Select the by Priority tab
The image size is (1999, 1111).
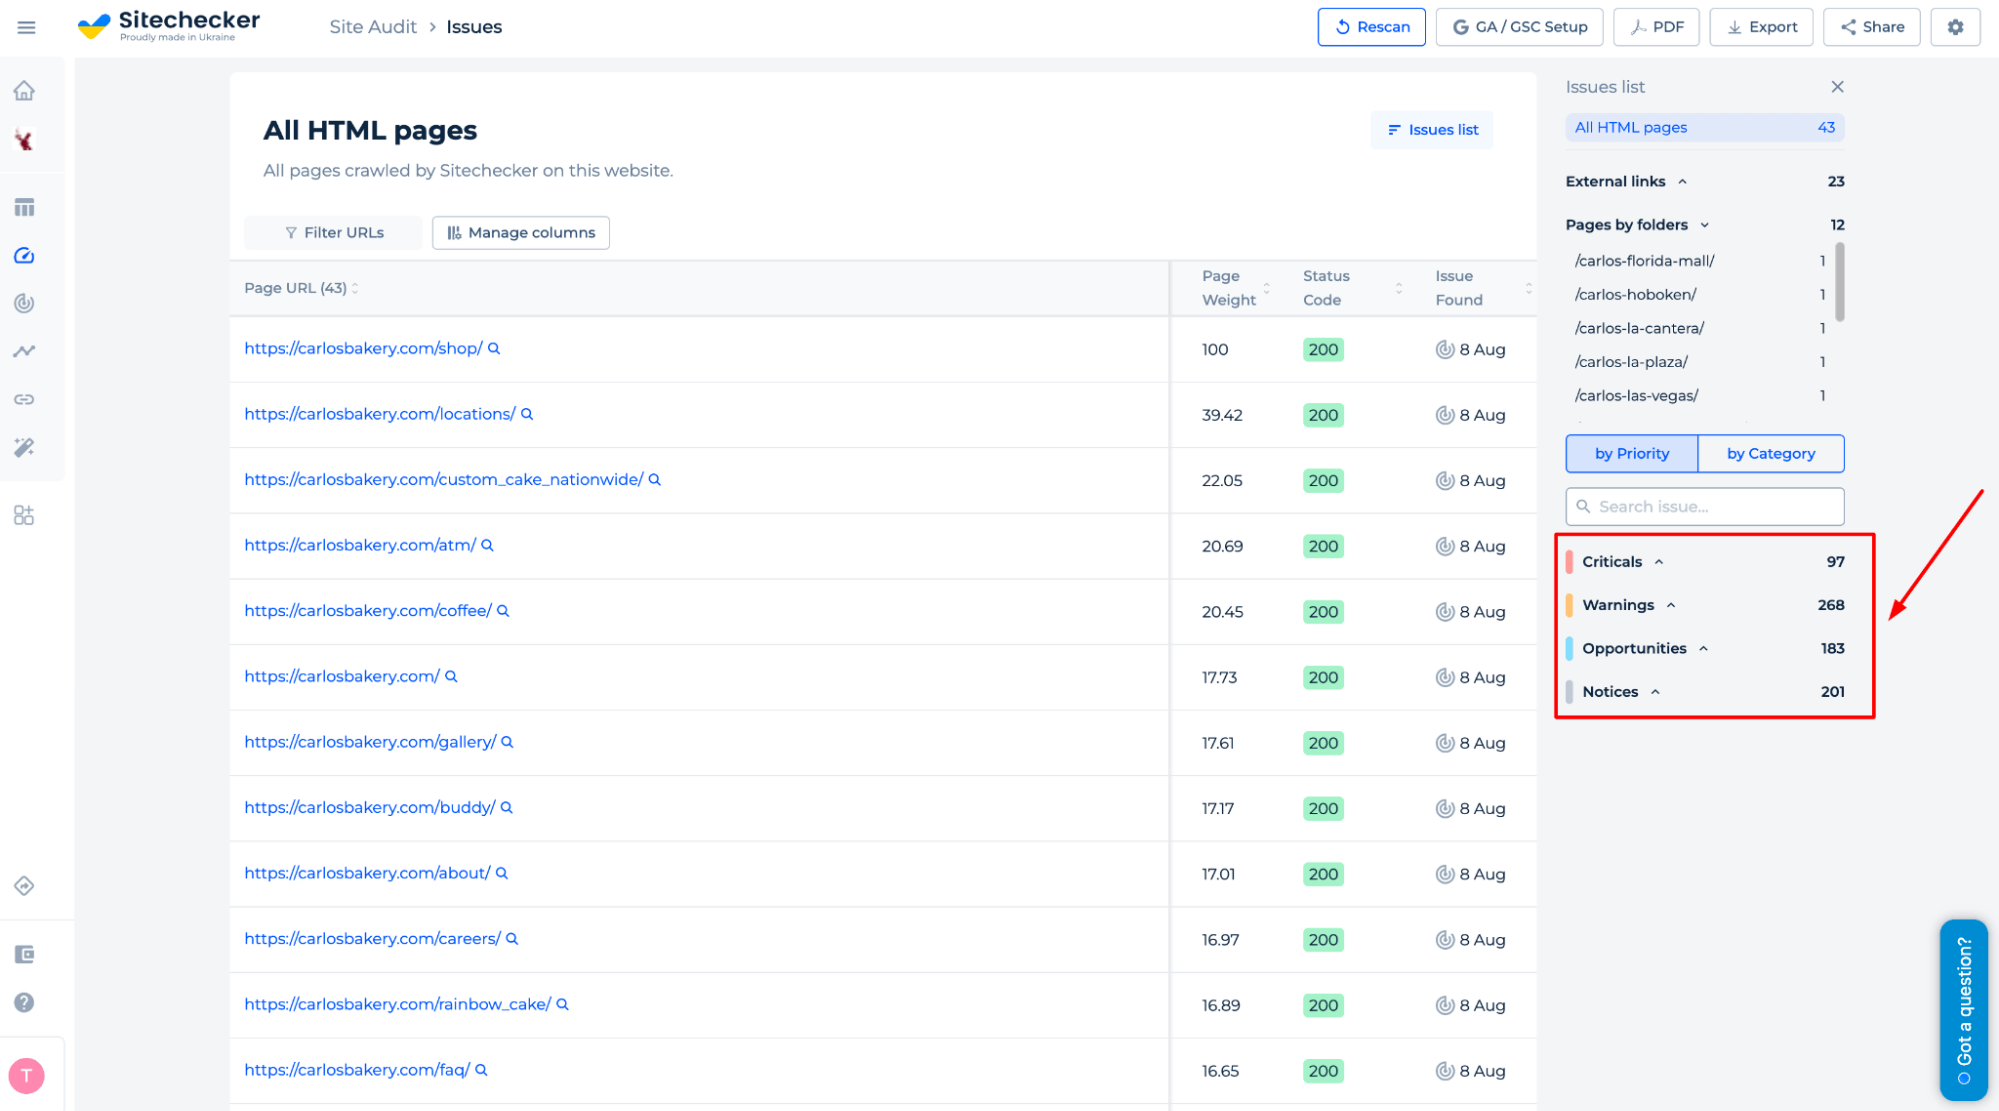(x=1632, y=453)
